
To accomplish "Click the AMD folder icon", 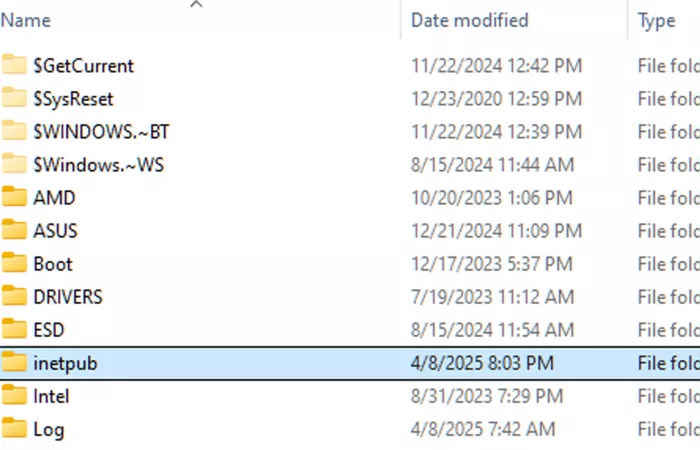I will [x=14, y=198].
